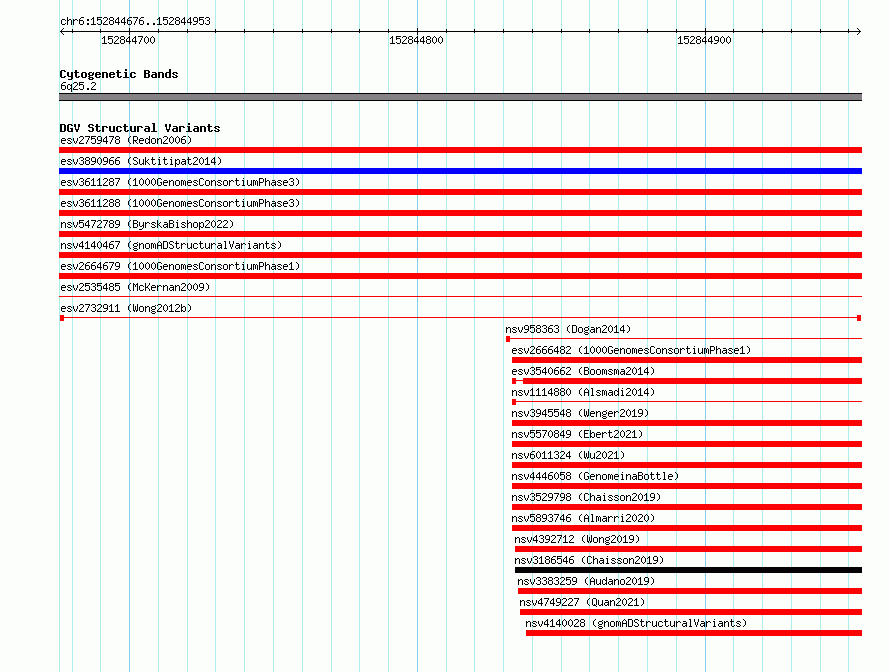
Task: Open nsv3945548 (Wenger2019) variant
Action: tap(580, 413)
